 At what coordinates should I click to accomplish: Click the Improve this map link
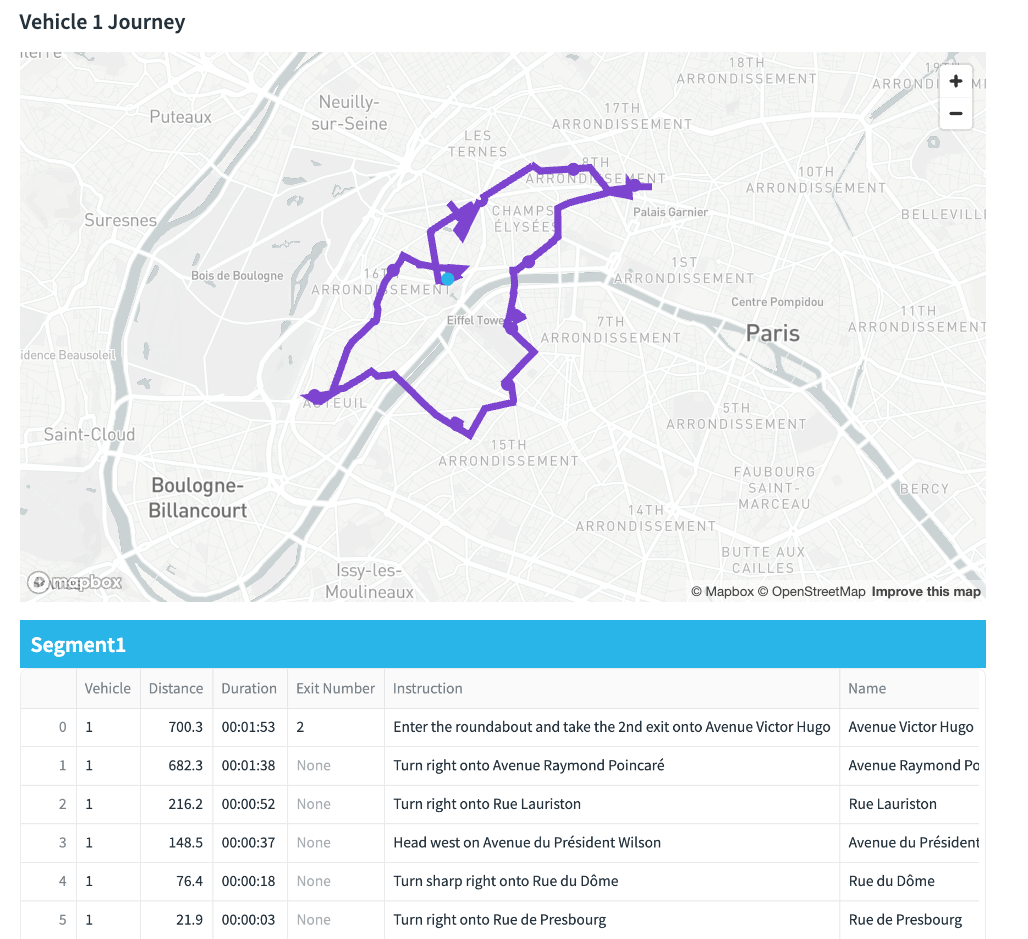click(x=926, y=592)
